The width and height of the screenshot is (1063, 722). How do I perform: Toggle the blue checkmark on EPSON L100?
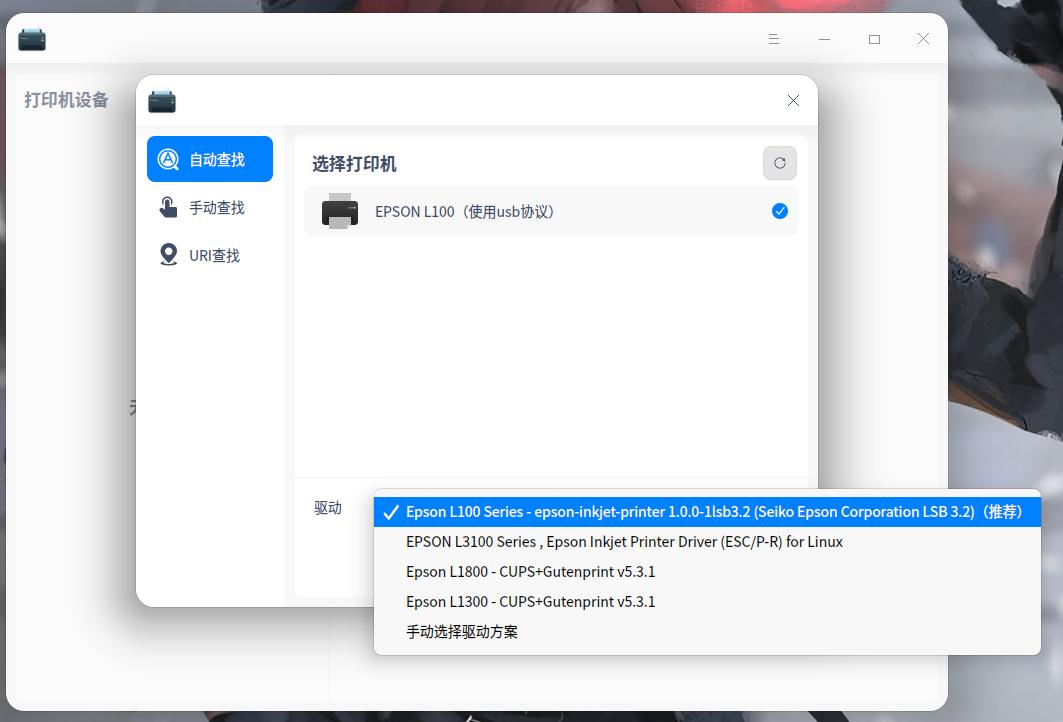(780, 212)
